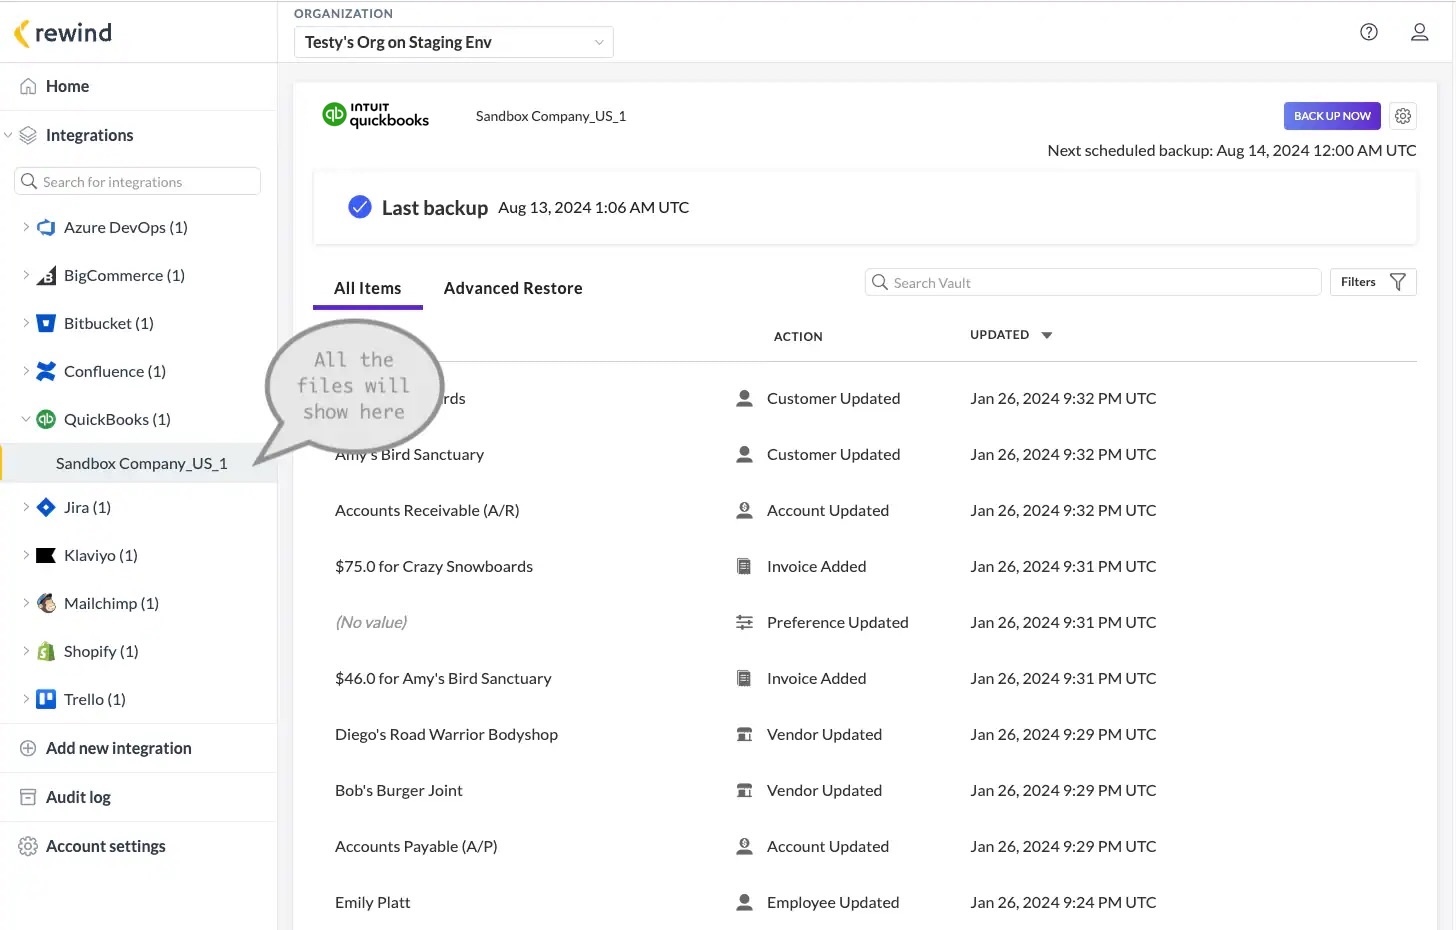Image resolution: width=1456 pixels, height=930 pixels.
Task: Click the backup settings gear icon
Action: pos(1403,116)
